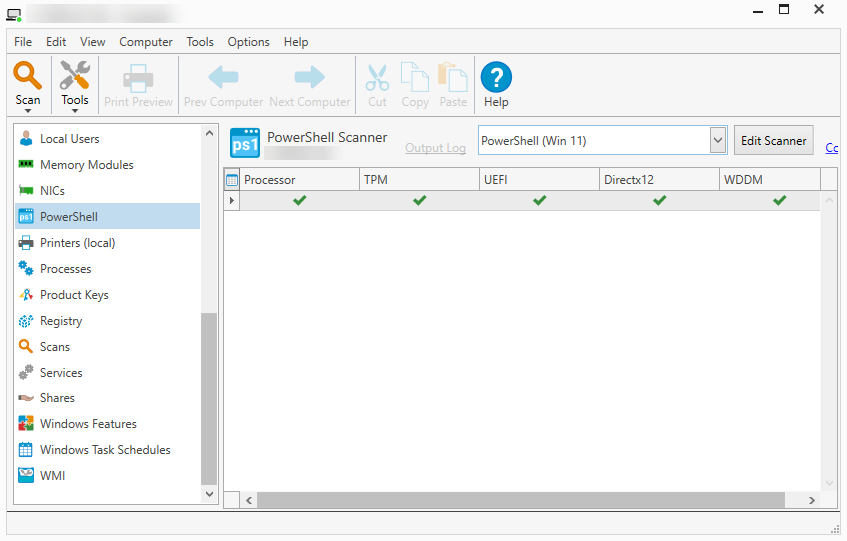Select the TPM check mark cell

tap(420, 200)
